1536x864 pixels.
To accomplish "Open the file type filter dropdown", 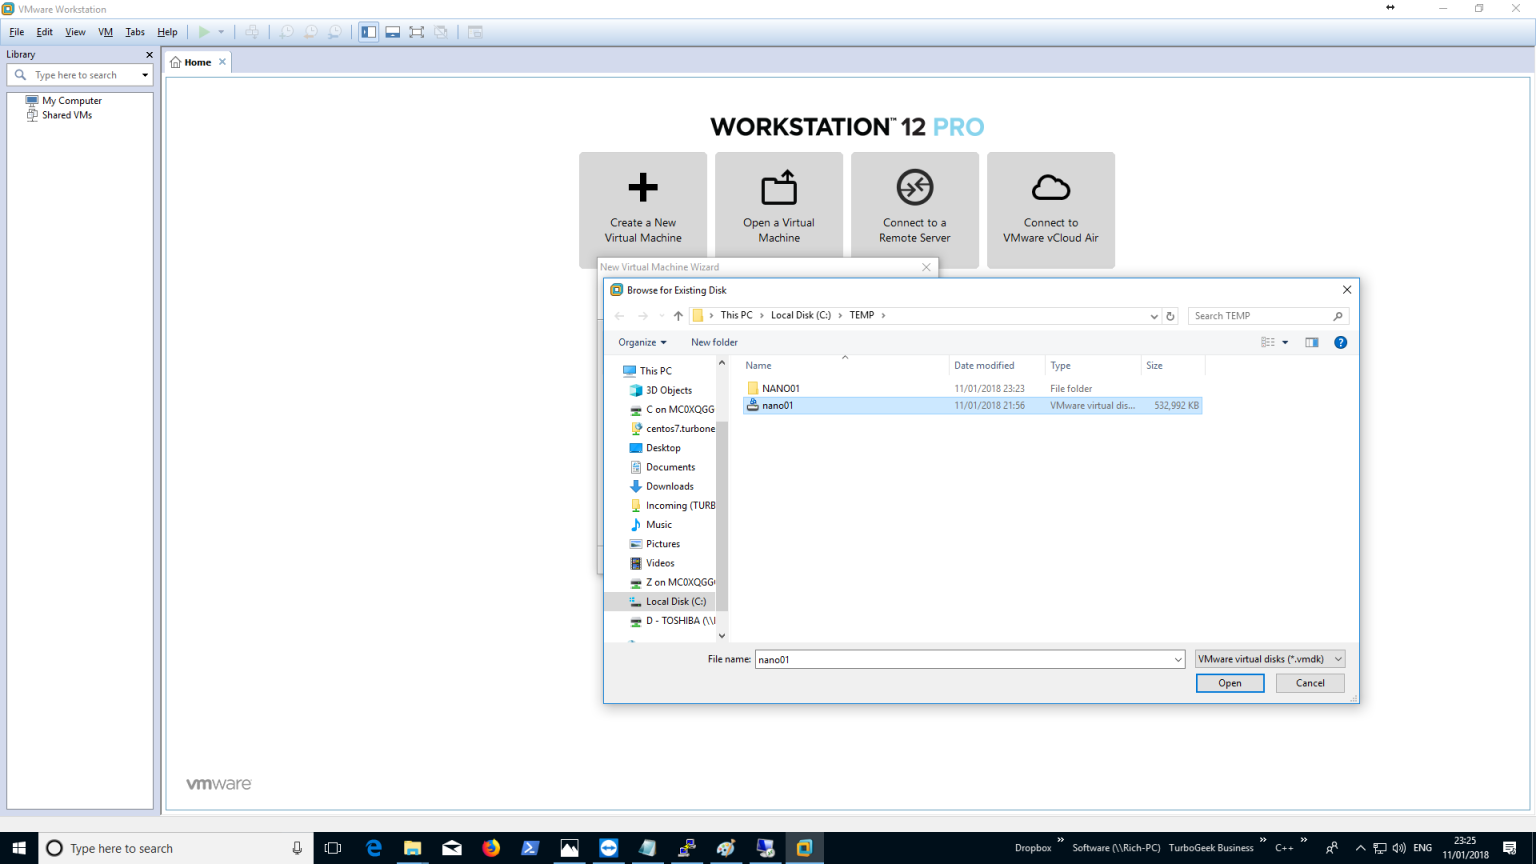I will point(1270,659).
